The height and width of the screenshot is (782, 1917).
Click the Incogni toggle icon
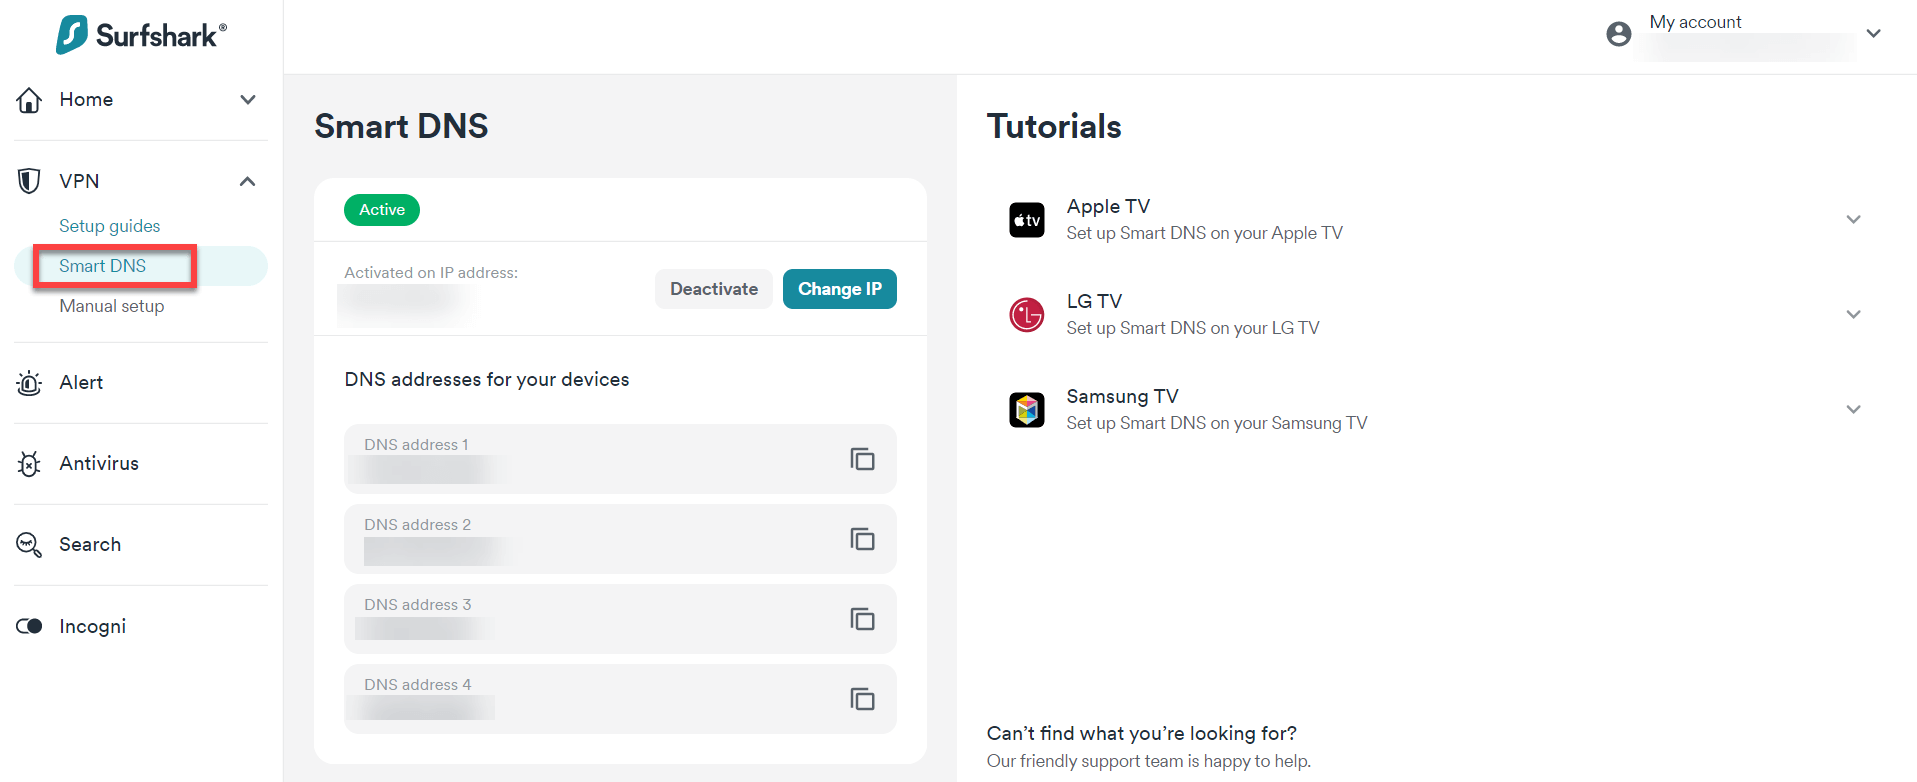click(29, 626)
